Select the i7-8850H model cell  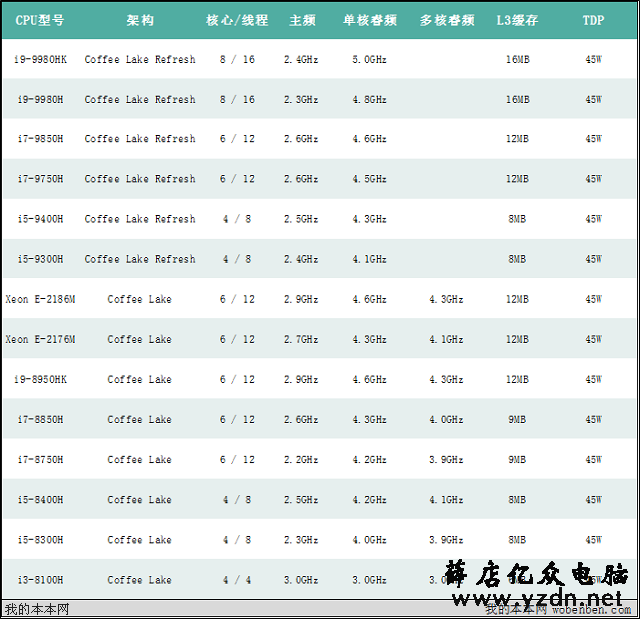[40, 419]
